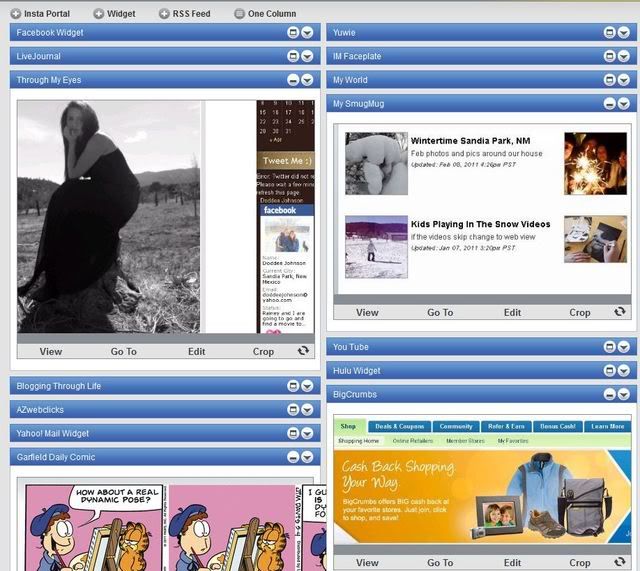Click Crop in BigCrumbs widget
This screenshot has width=640, height=571.
point(580,563)
